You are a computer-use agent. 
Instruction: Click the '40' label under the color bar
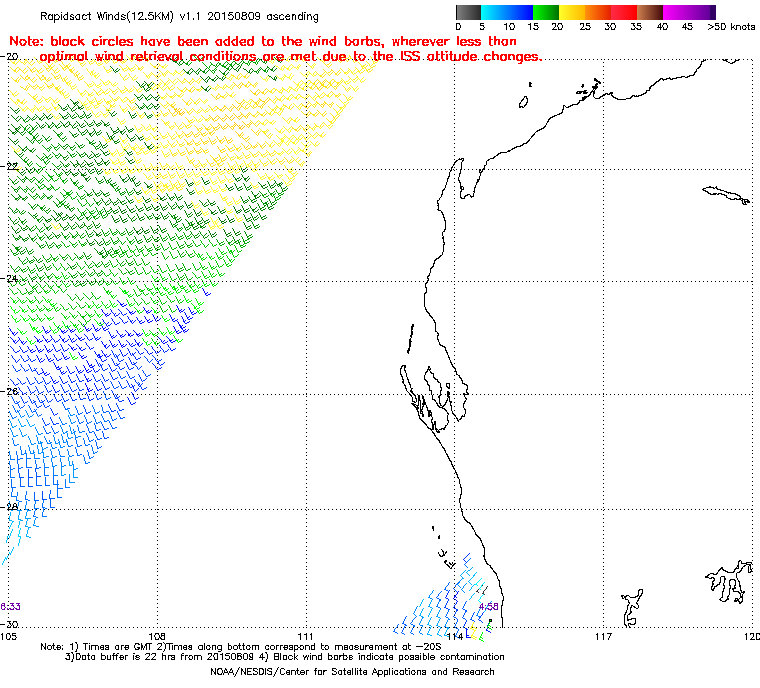662,27
